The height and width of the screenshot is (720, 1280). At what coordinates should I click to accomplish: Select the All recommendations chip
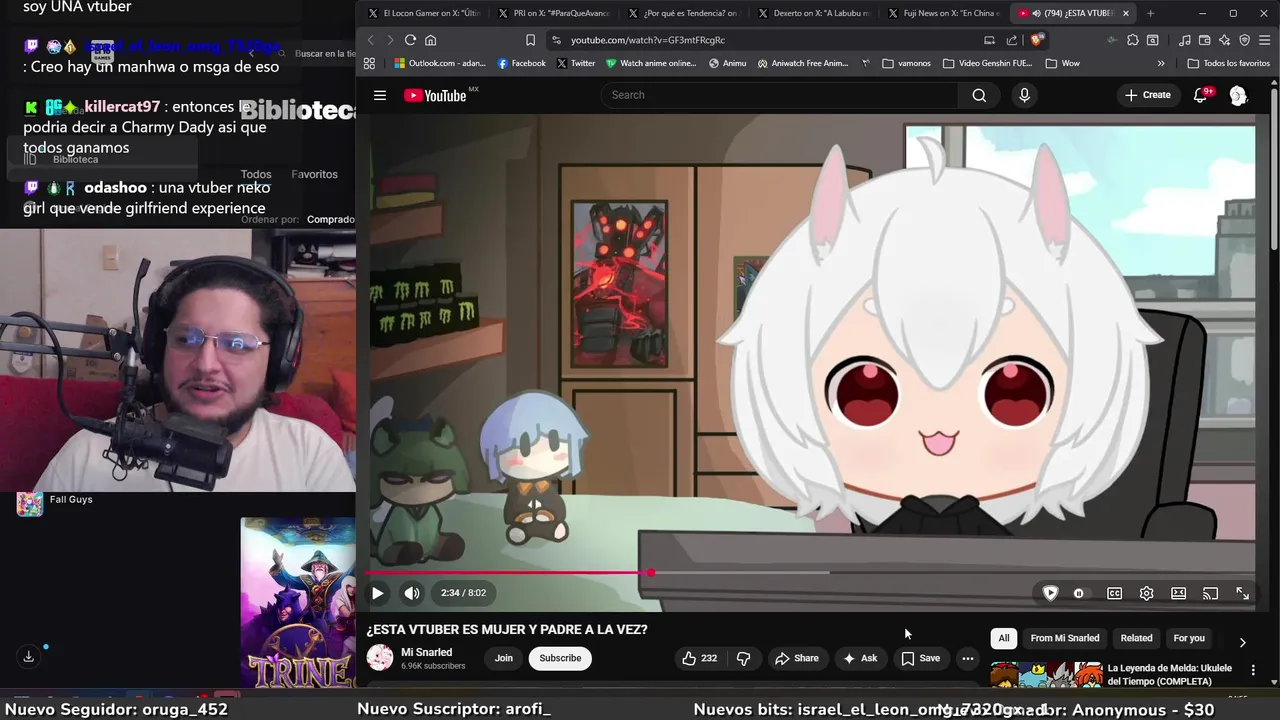[x=1004, y=638]
